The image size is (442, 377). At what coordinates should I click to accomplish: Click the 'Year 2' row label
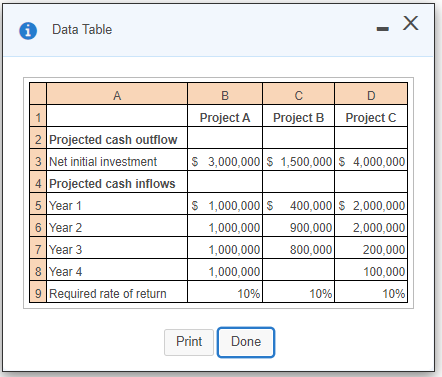pos(65,228)
